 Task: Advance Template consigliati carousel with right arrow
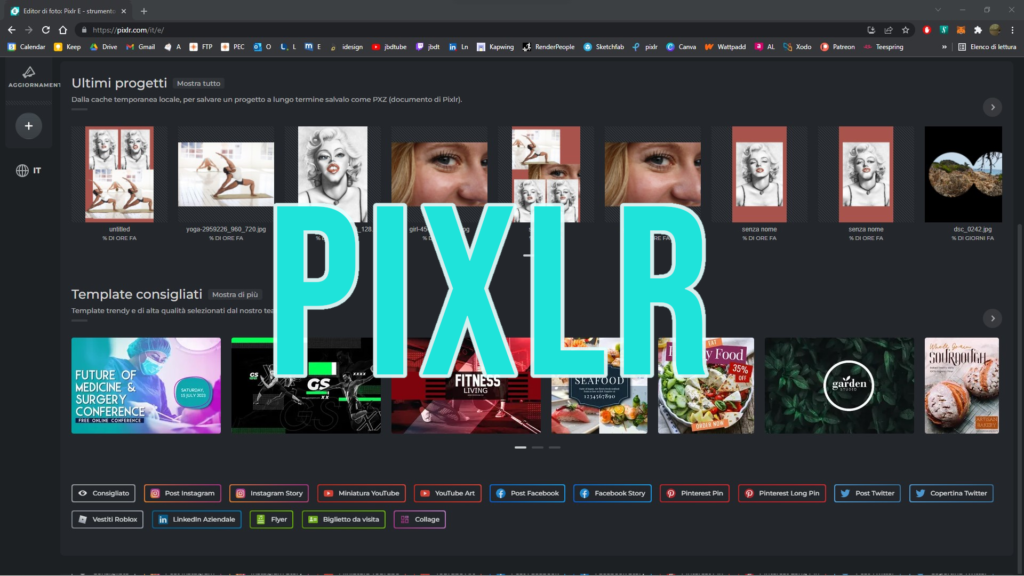pos(993,319)
